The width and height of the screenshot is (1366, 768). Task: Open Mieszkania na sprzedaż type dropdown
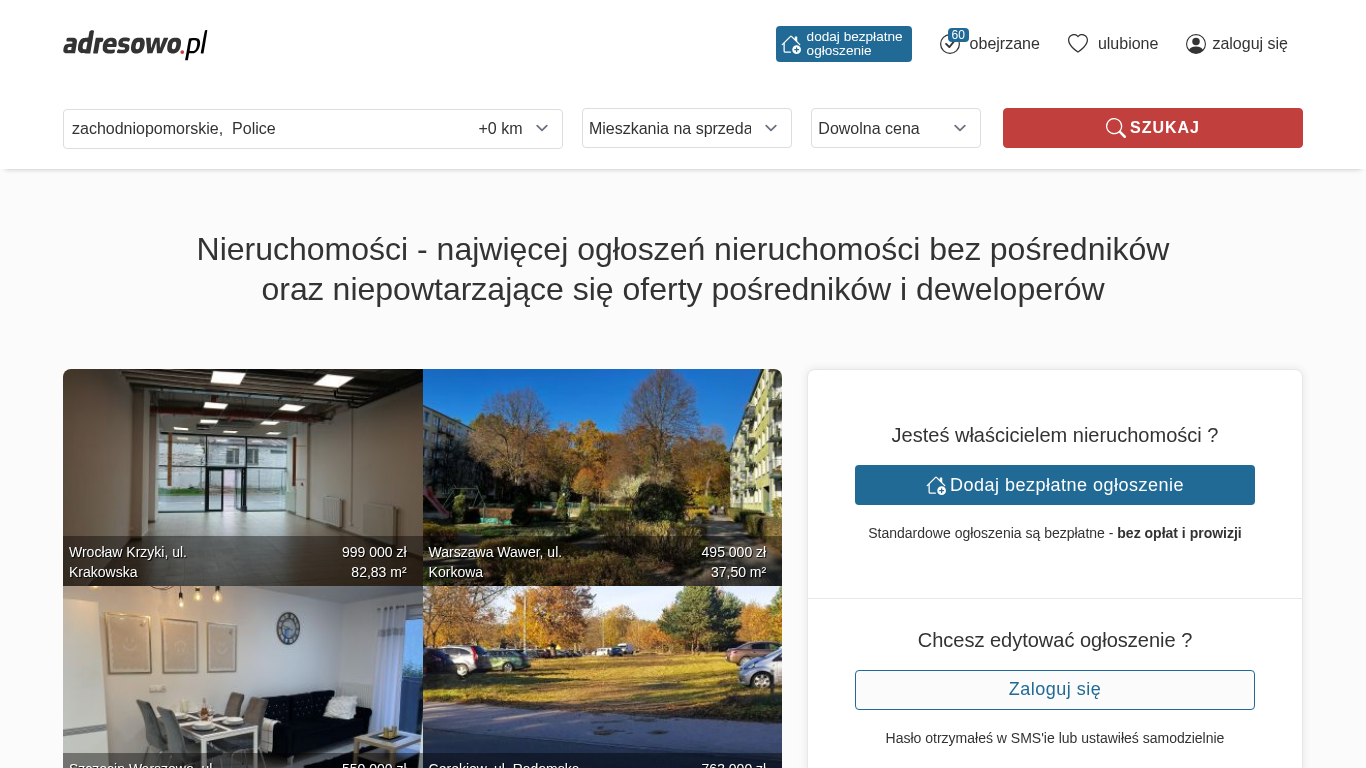(686, 128)
